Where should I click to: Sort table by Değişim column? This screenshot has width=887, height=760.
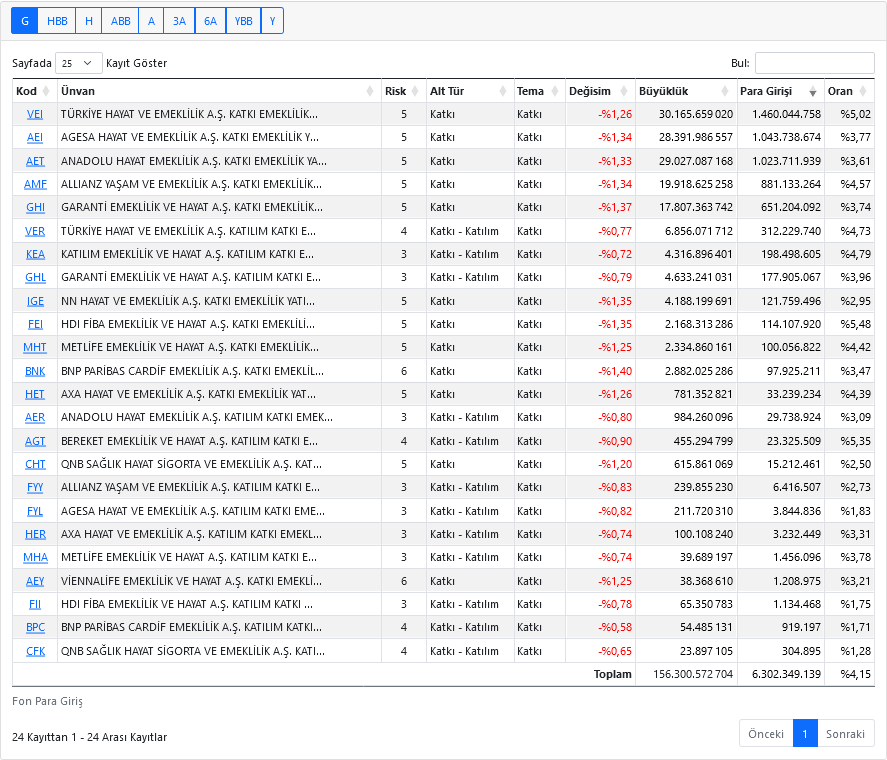point(600,91)
